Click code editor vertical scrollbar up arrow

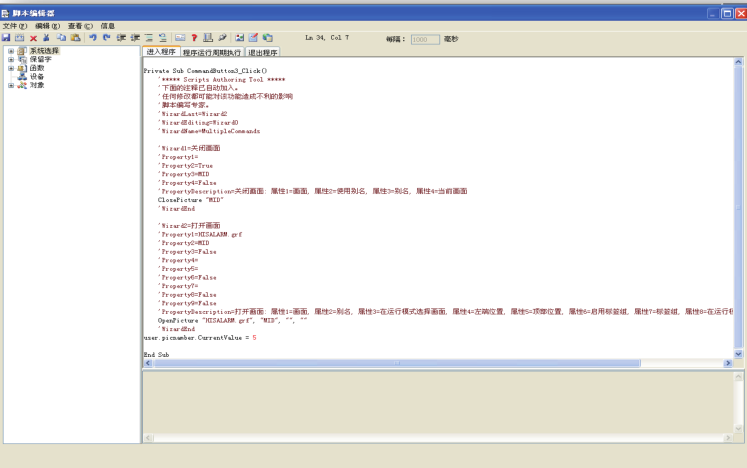tap(738, 62)
